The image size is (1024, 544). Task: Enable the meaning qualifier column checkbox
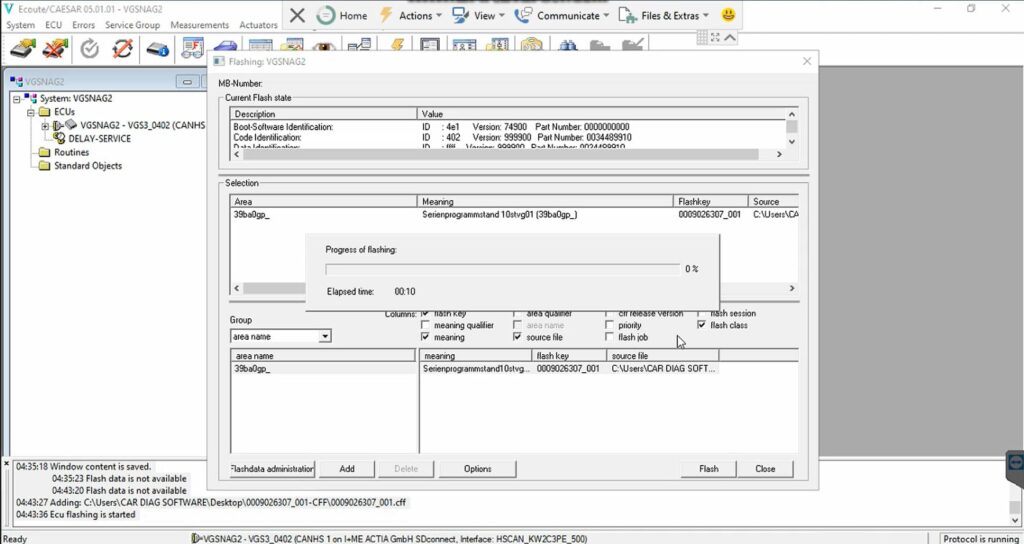point(427,326)
